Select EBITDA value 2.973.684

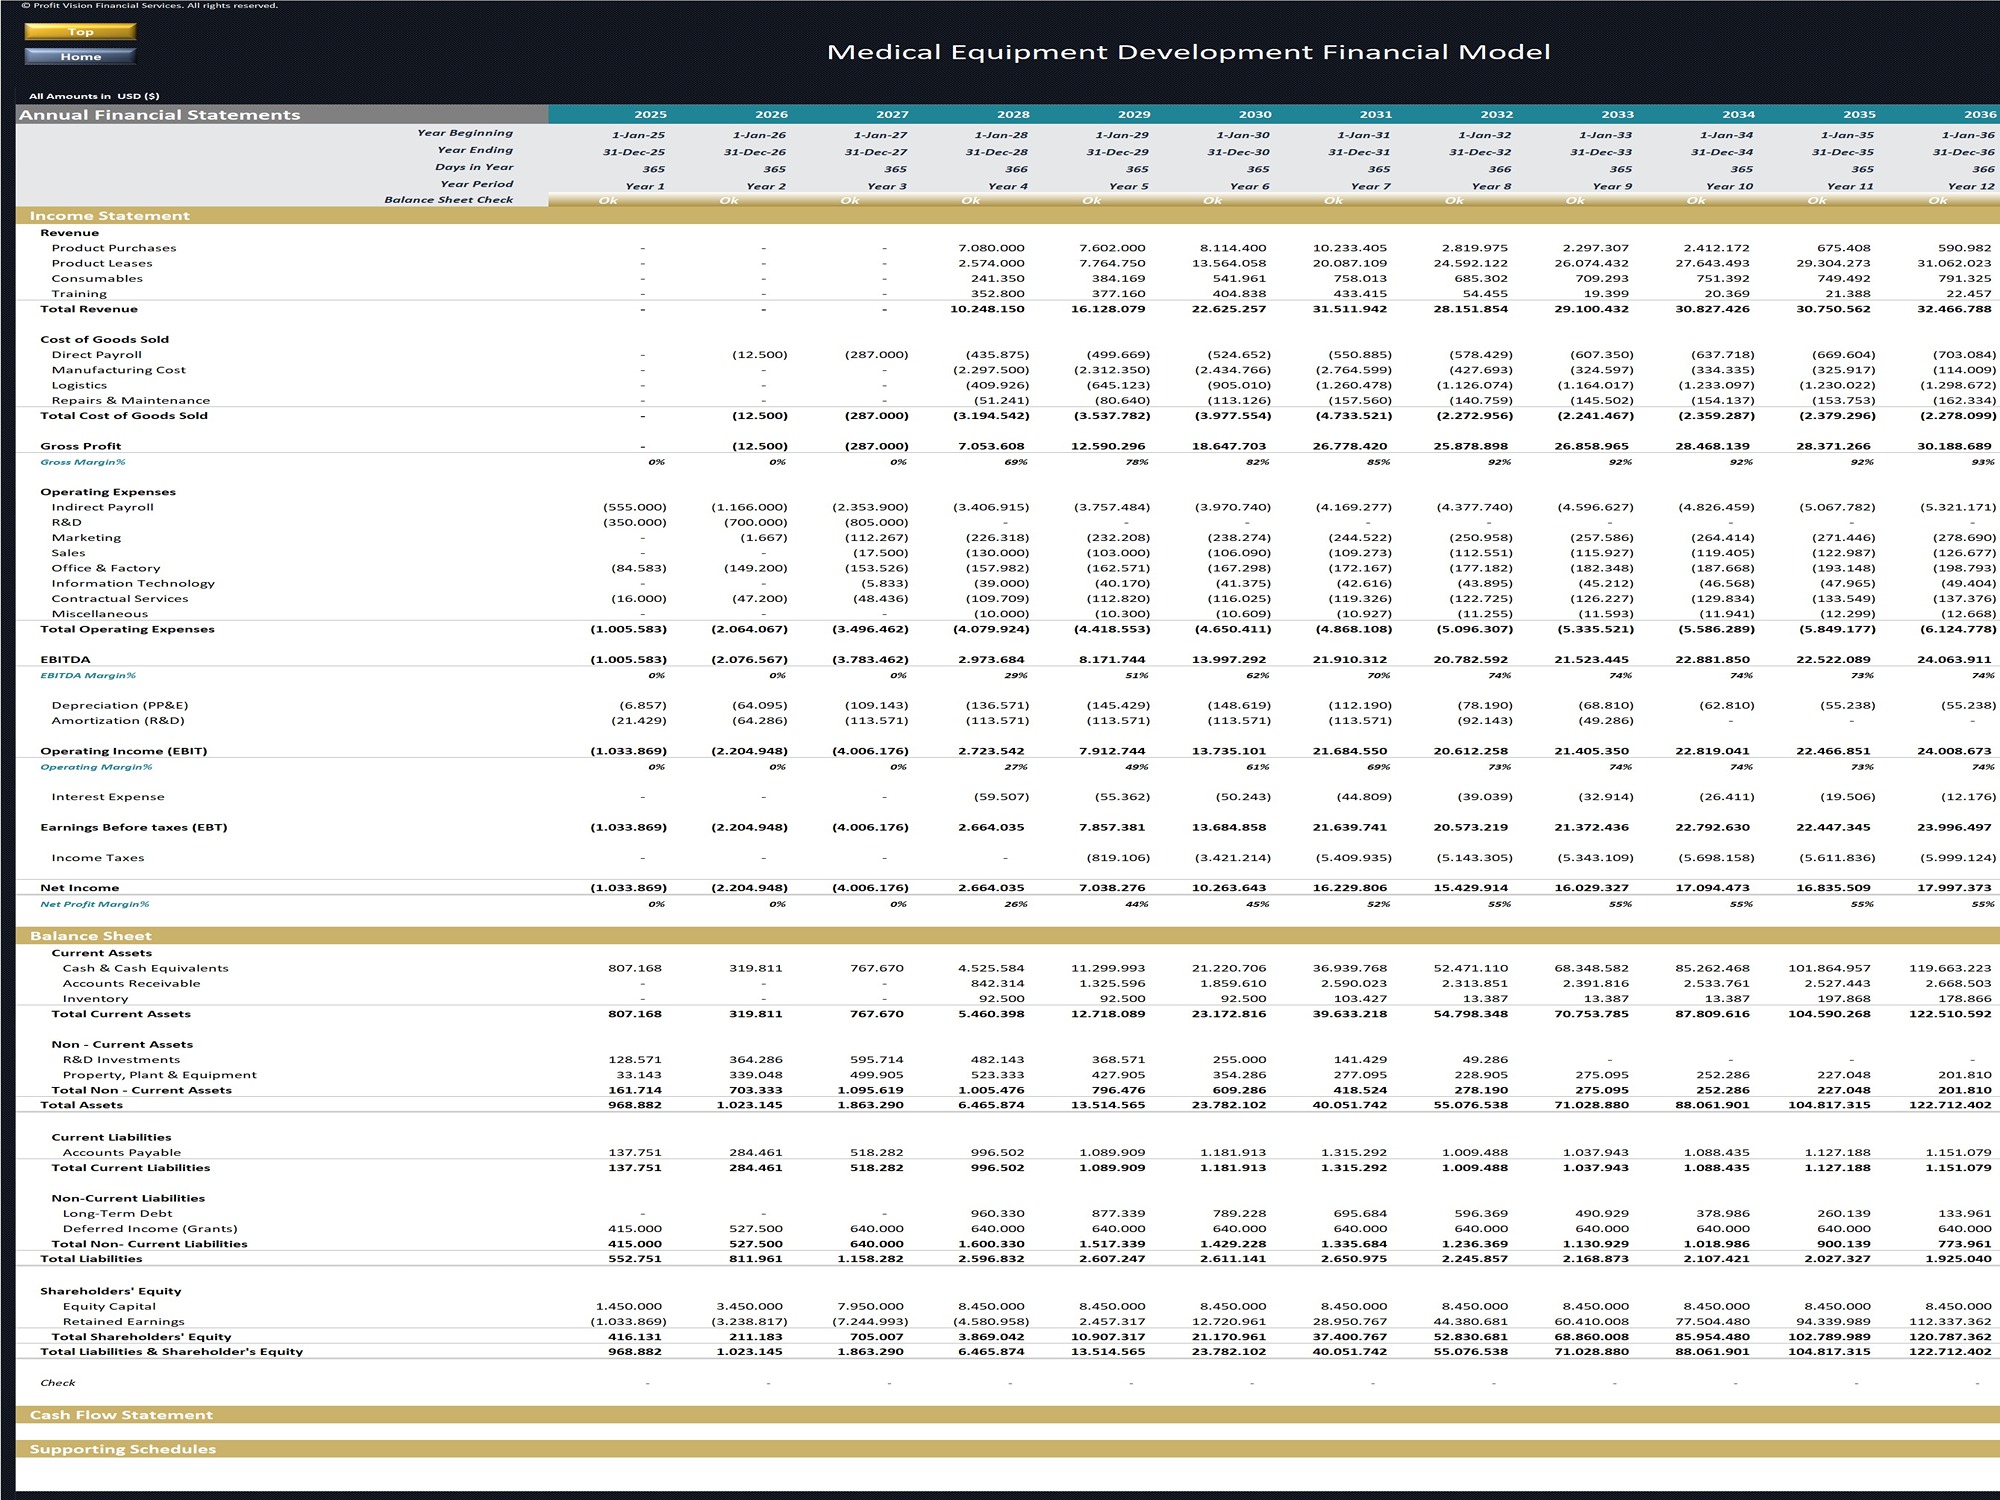click(991, 660)
